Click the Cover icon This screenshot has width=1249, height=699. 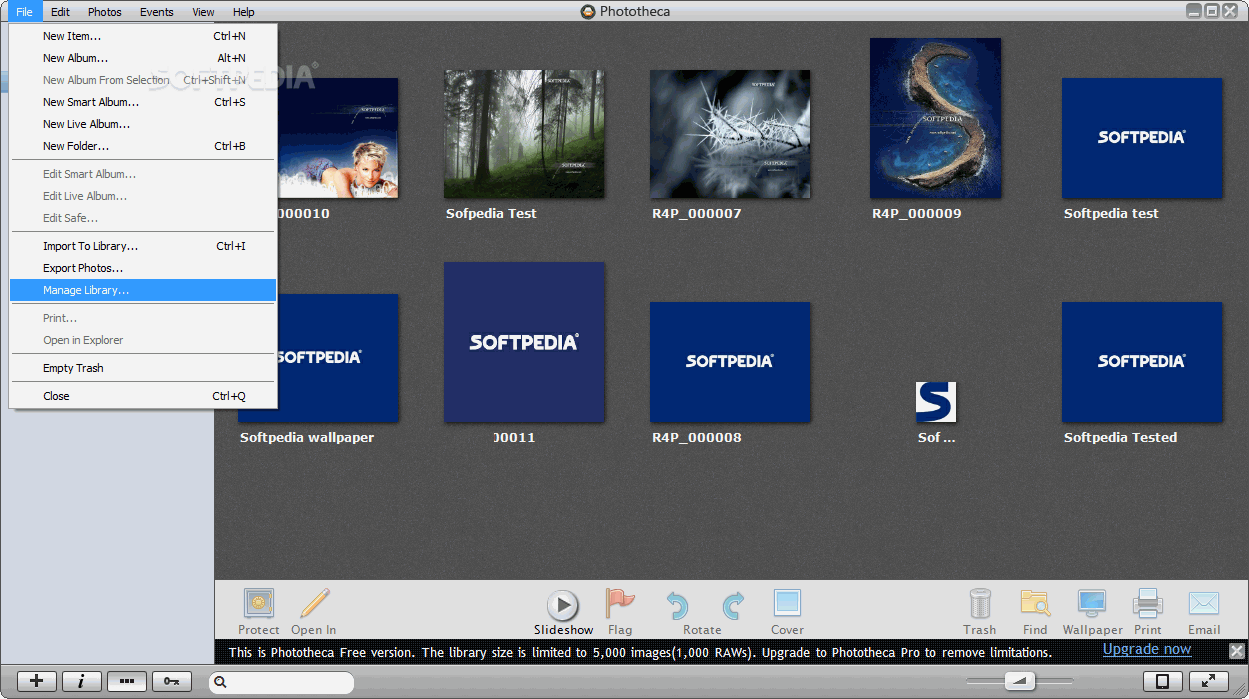(787, 604)
